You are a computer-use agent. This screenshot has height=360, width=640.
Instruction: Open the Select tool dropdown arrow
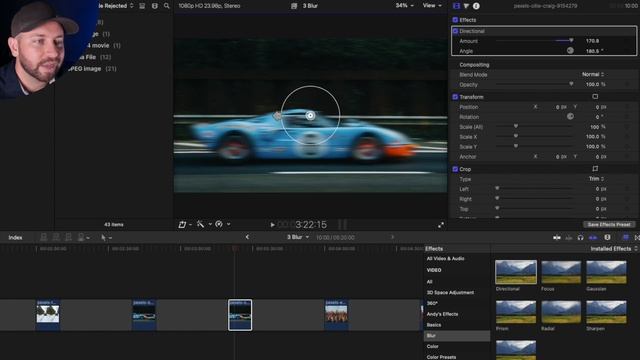[110, 238]
